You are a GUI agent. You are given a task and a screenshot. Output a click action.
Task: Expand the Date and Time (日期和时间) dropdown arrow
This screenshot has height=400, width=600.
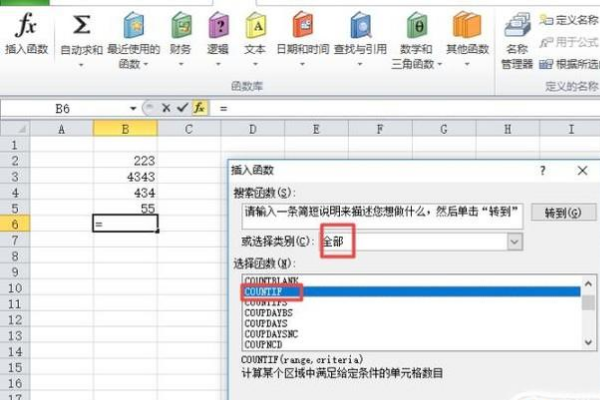pos(302,64)
